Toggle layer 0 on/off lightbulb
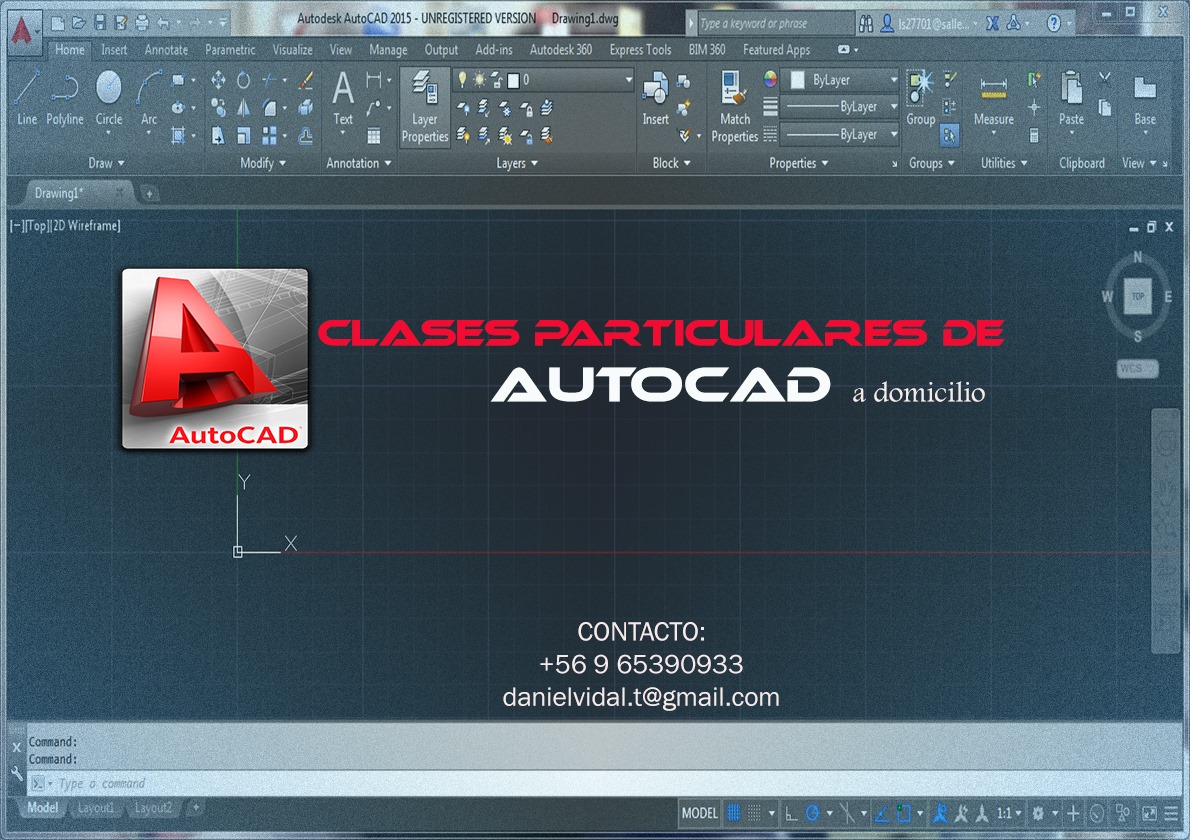This screenshot has height=840, width=1190. point(462,79)
